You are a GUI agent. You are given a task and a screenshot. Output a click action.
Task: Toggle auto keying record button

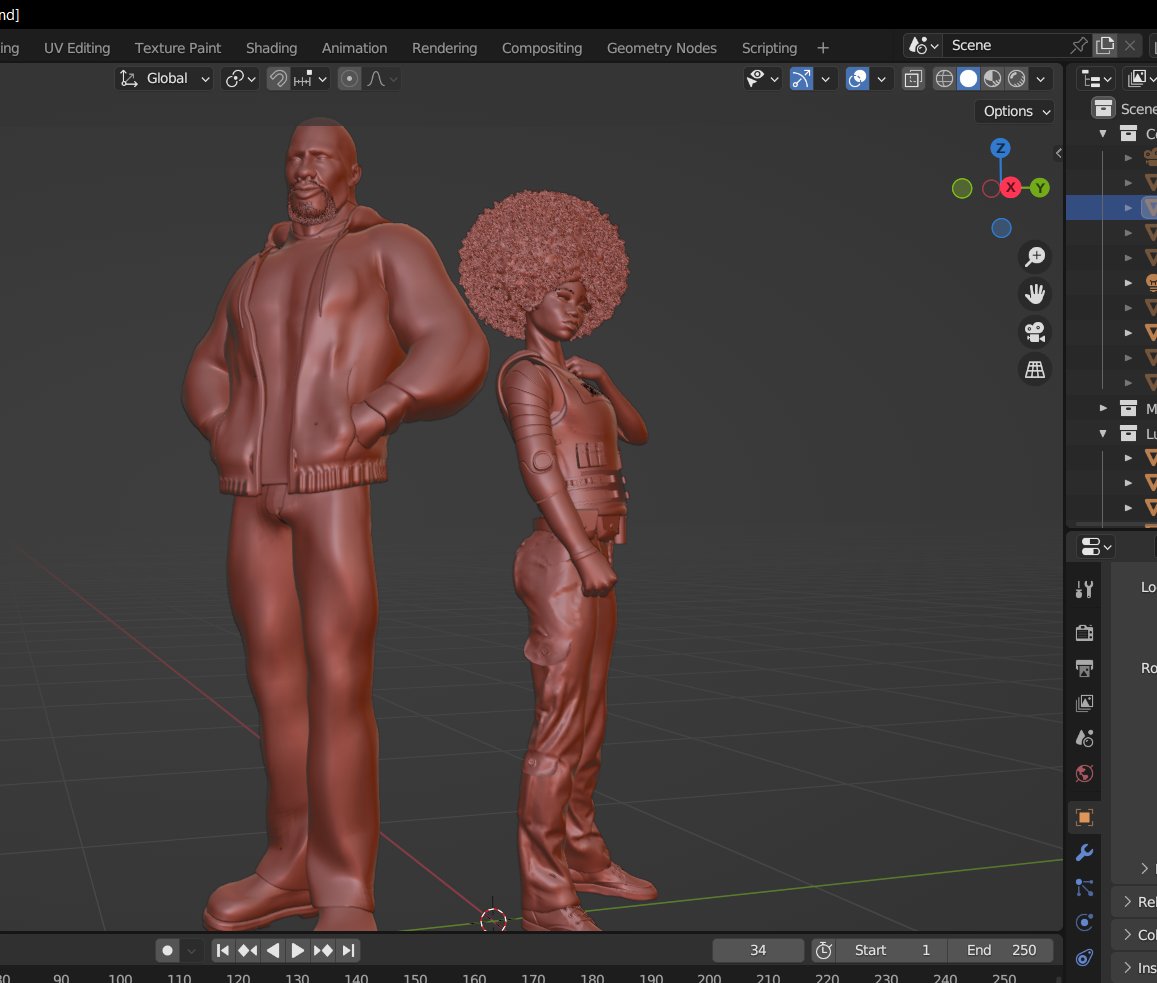point(167,951)
